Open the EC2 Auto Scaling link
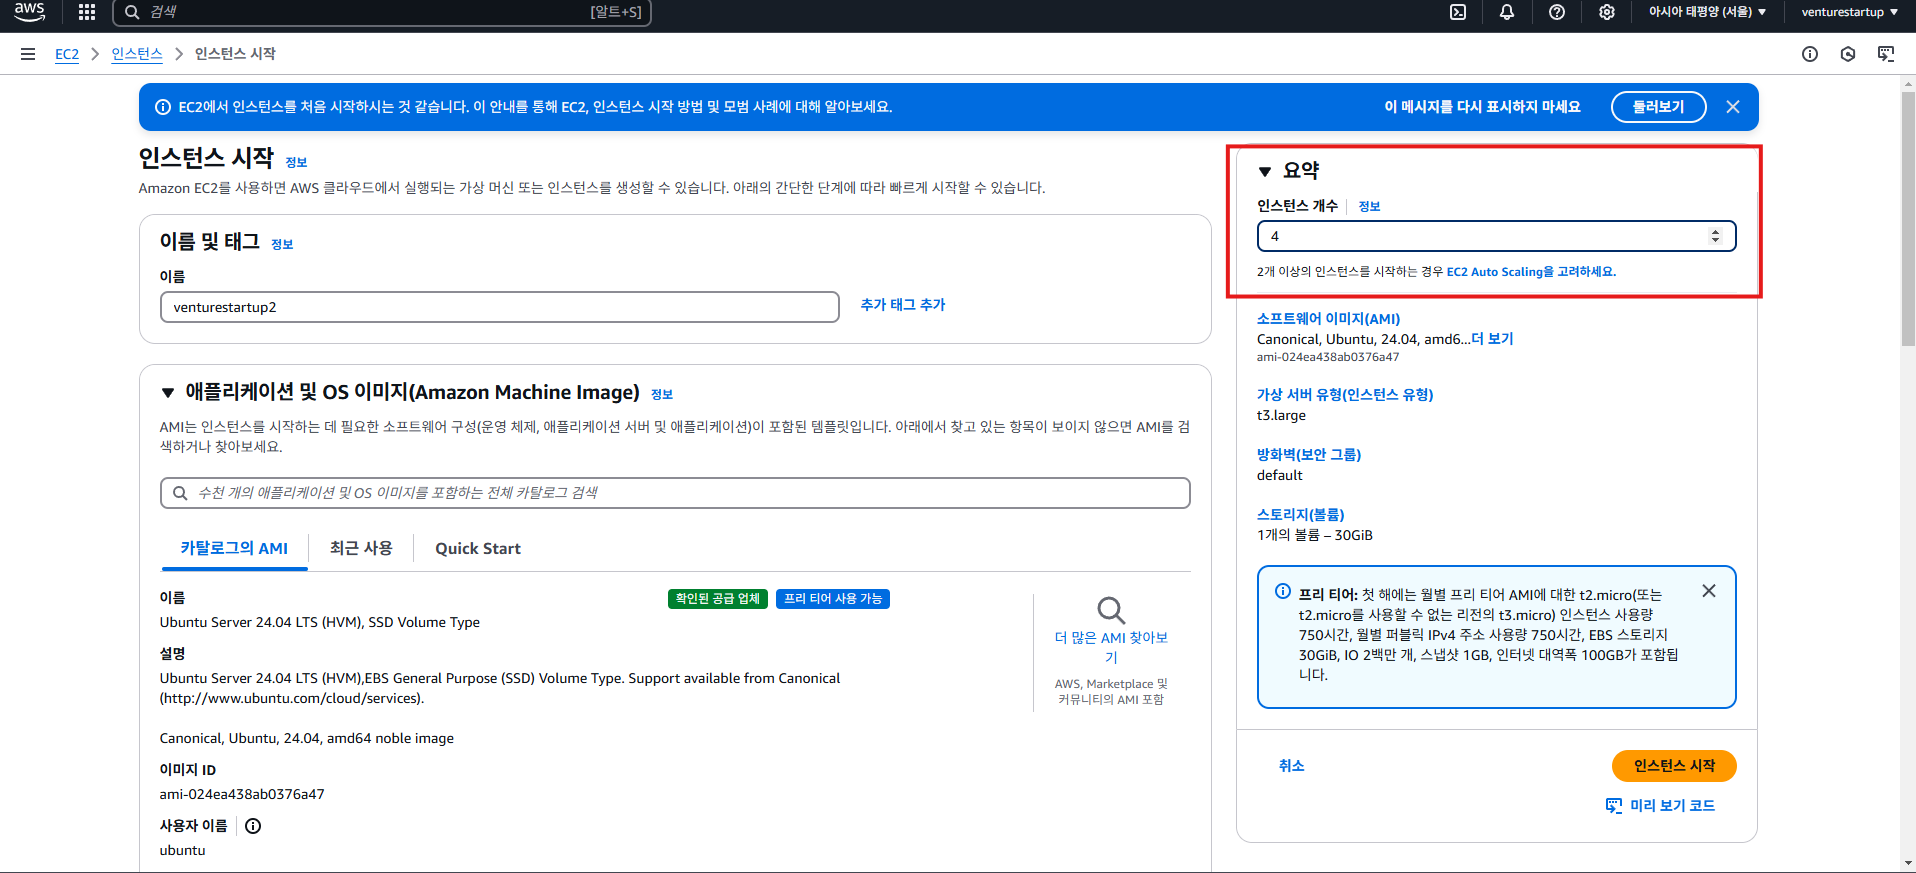 (x=1531, y=272)
